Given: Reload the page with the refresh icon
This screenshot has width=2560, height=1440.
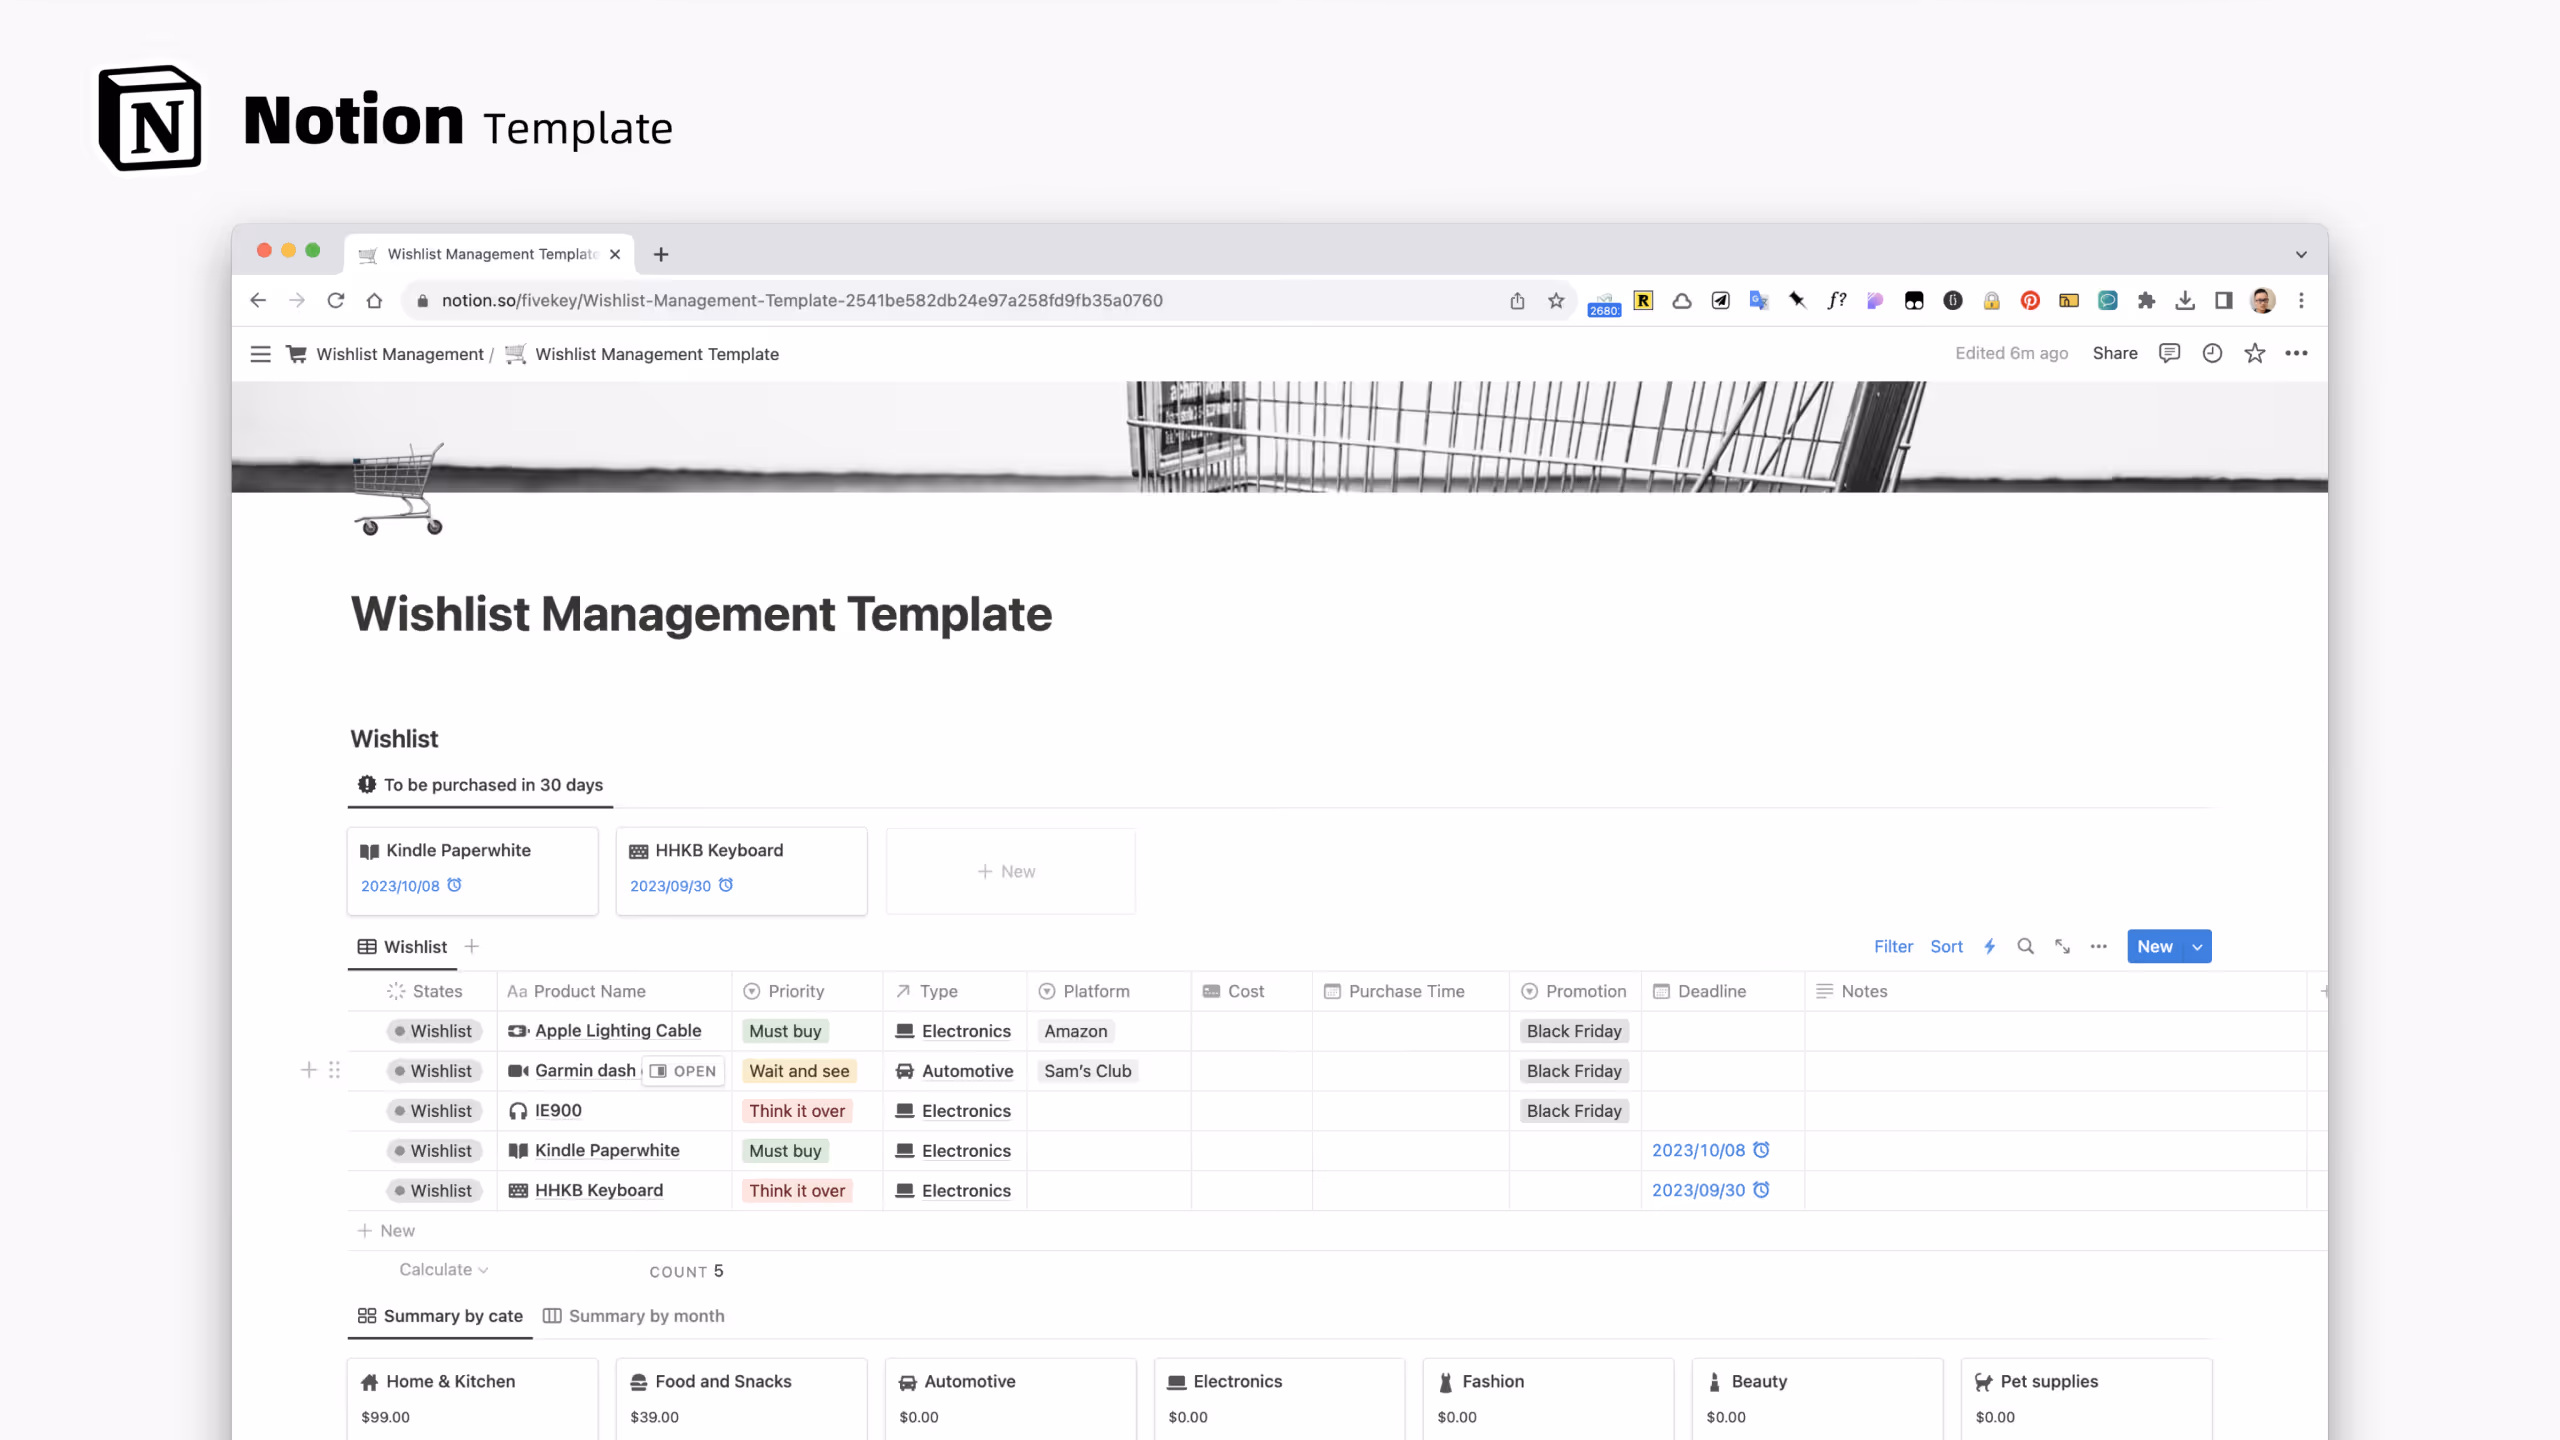Looking at the screenshot, I should (x=336, y=300).
